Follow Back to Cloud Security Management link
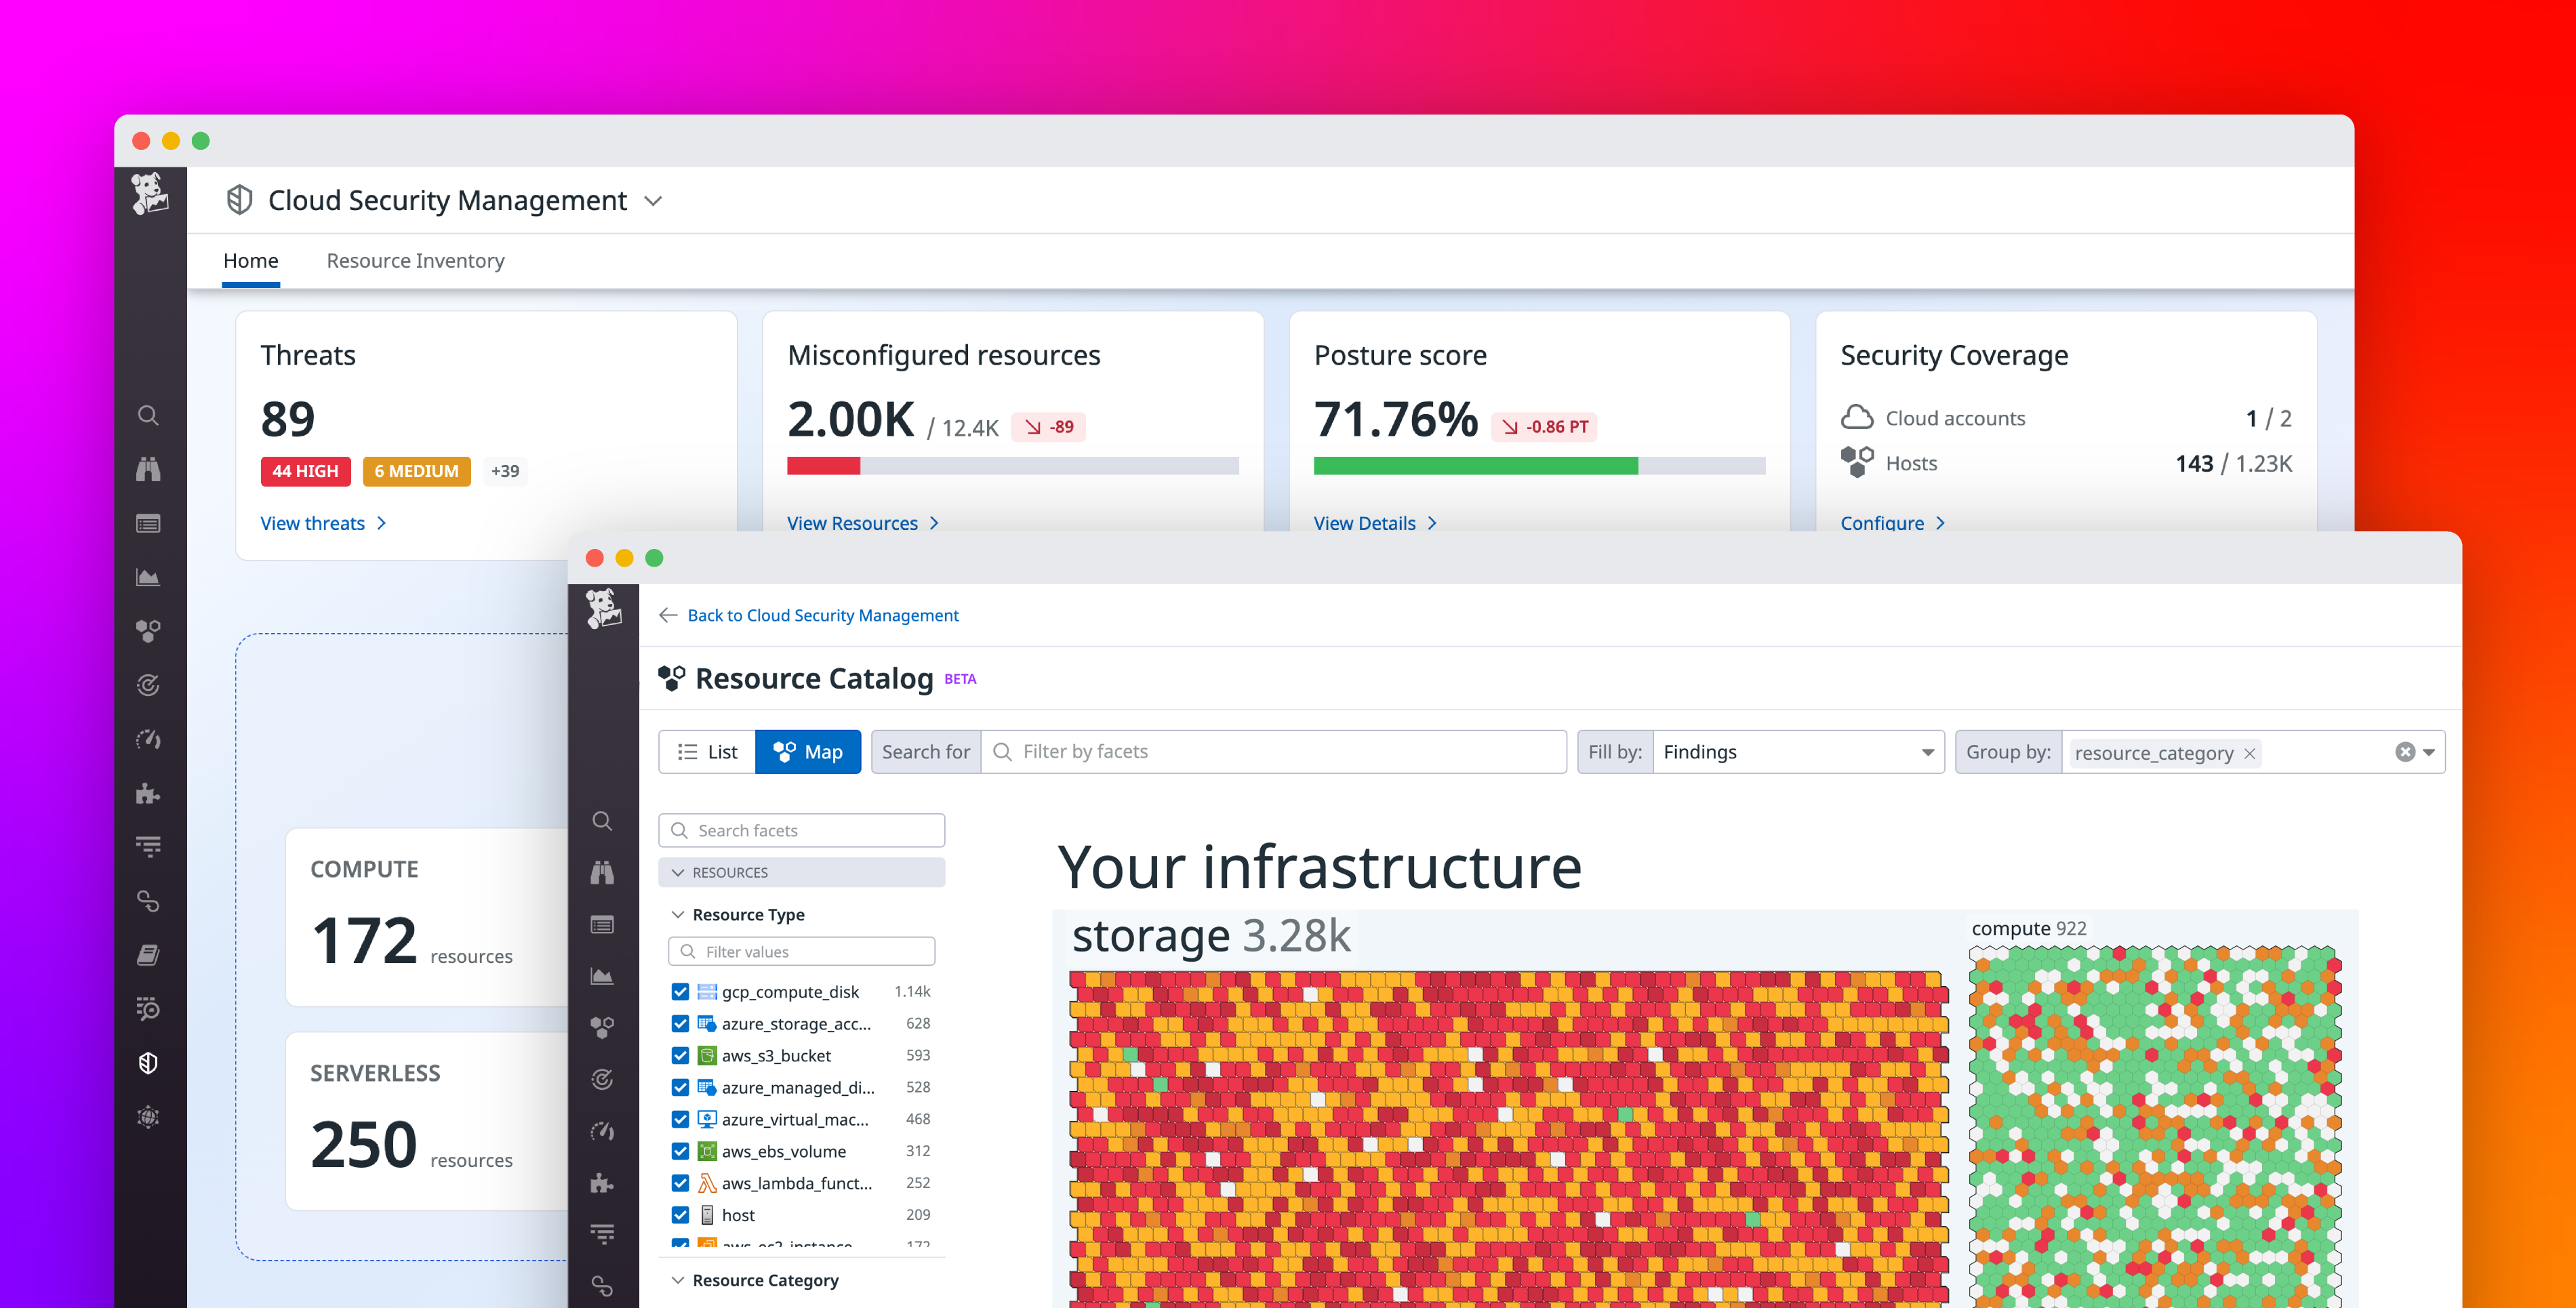The height and width of the screenshot is (1308, 2576). 822,615
